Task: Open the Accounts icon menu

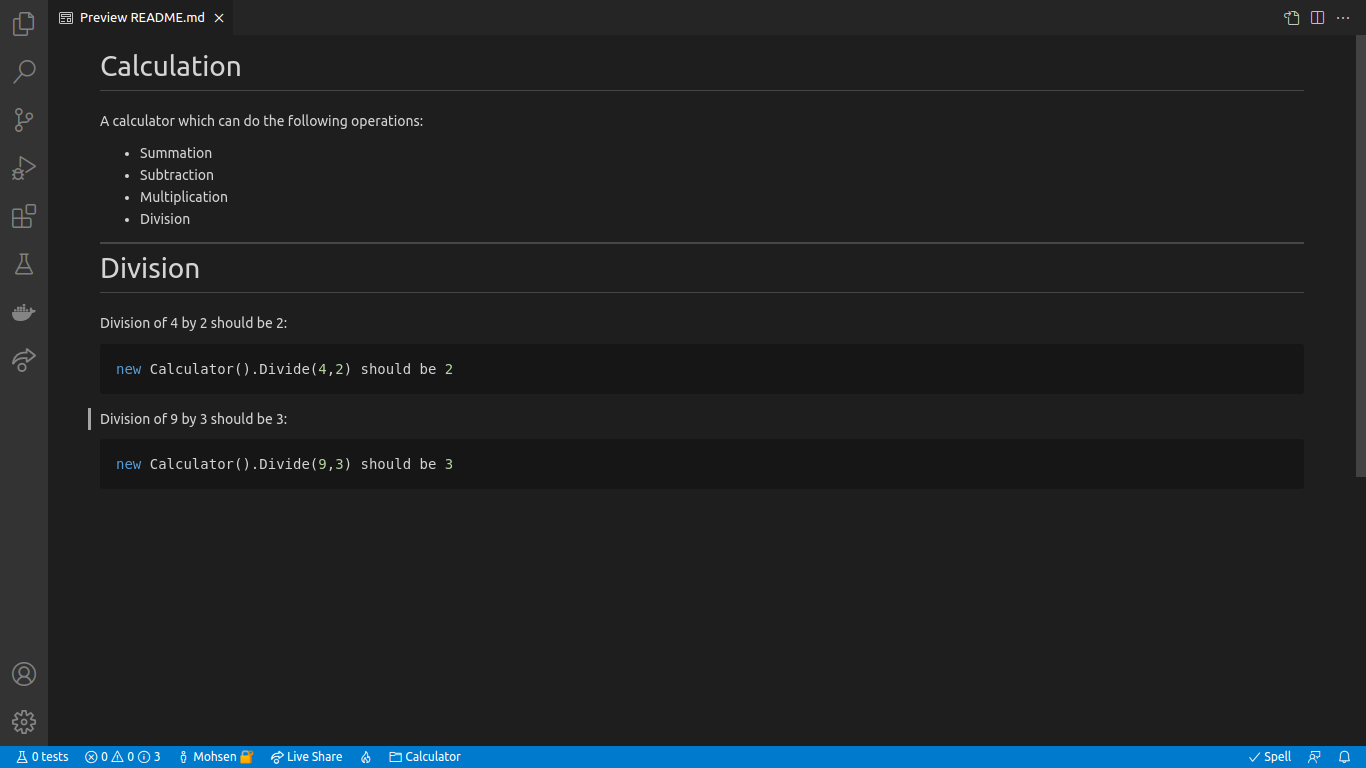Action: [24, 674]
